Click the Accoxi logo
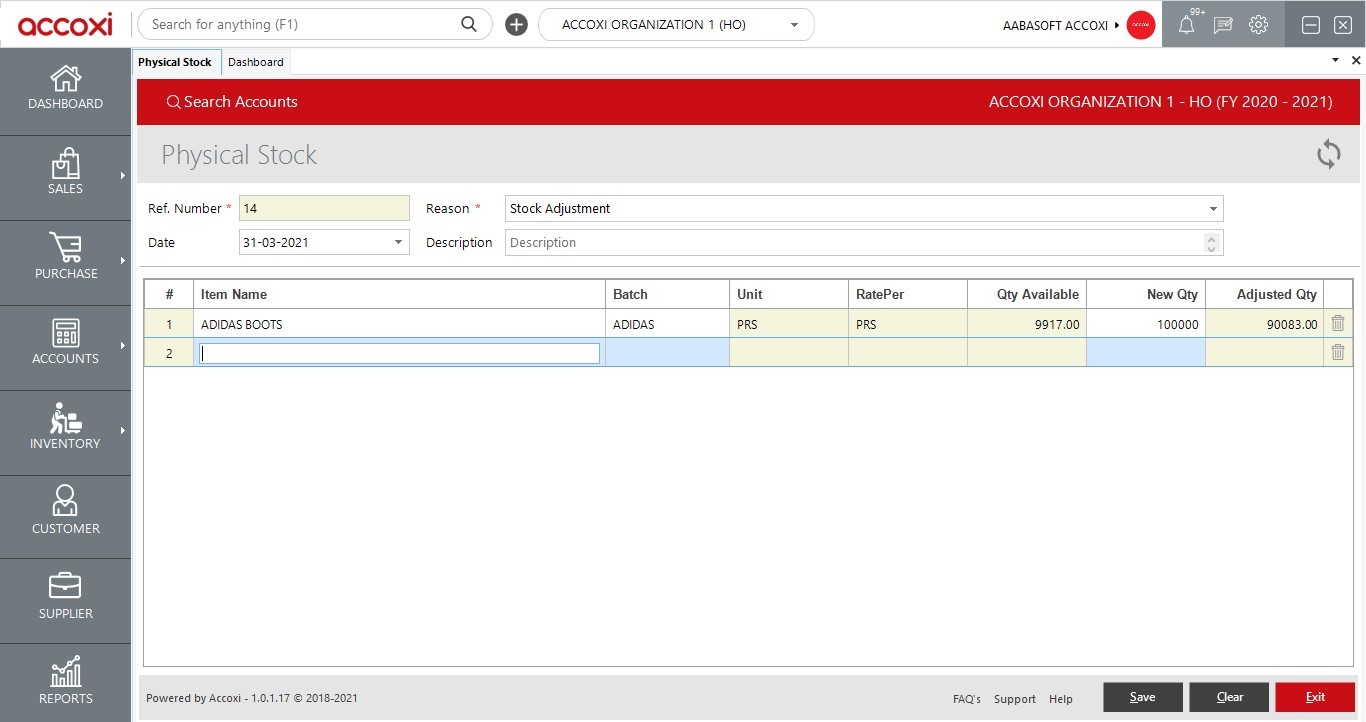Viewport: 1366px width, 722px height. pyautogui.click(x=65, y=24)
